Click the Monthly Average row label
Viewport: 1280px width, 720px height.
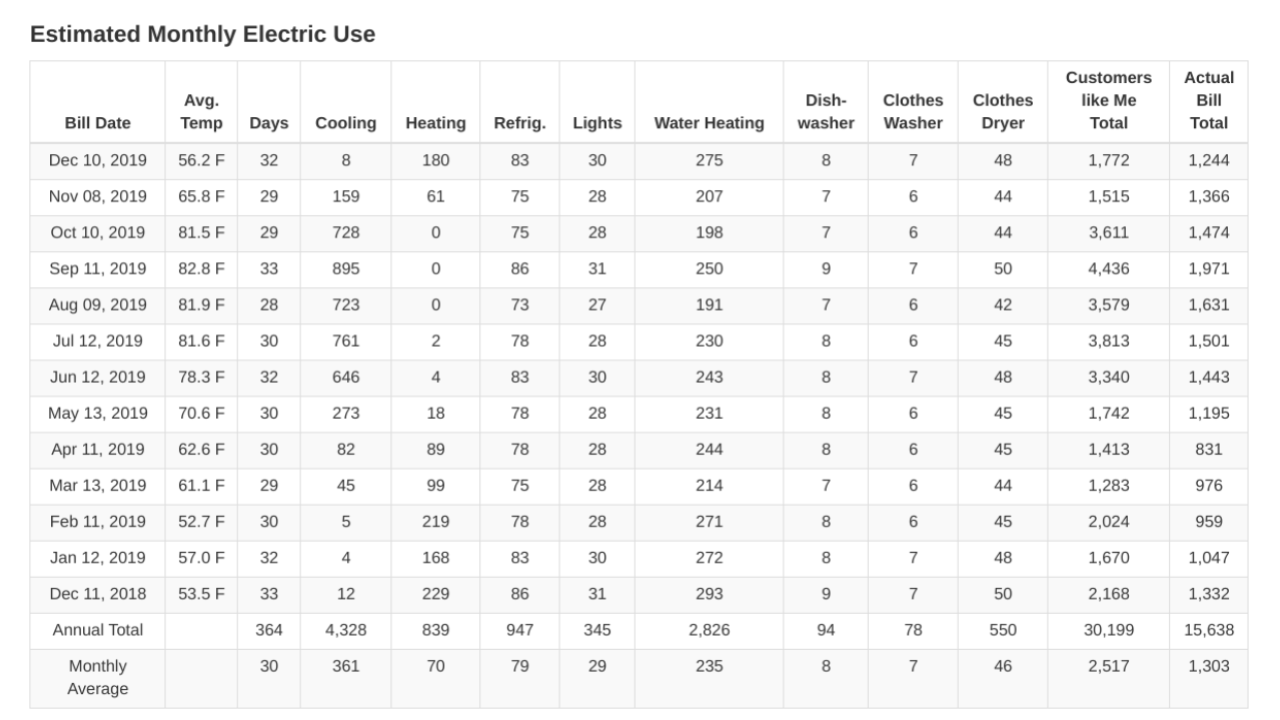pos(98,677)
